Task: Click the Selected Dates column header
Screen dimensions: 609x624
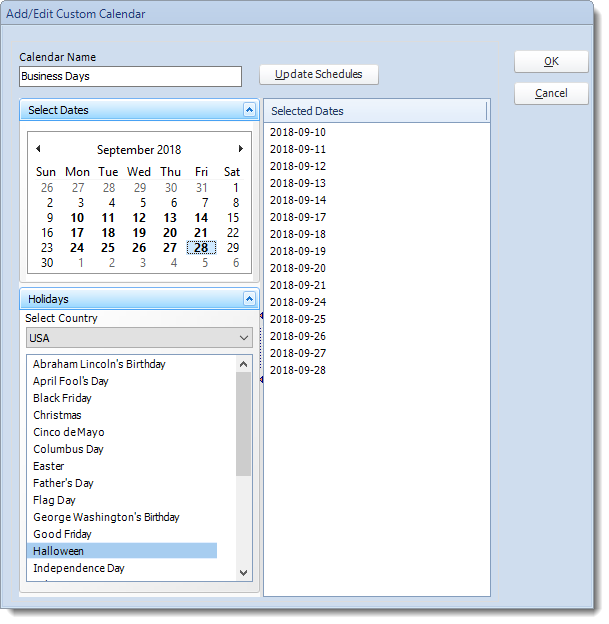Action: click(375, 111)
